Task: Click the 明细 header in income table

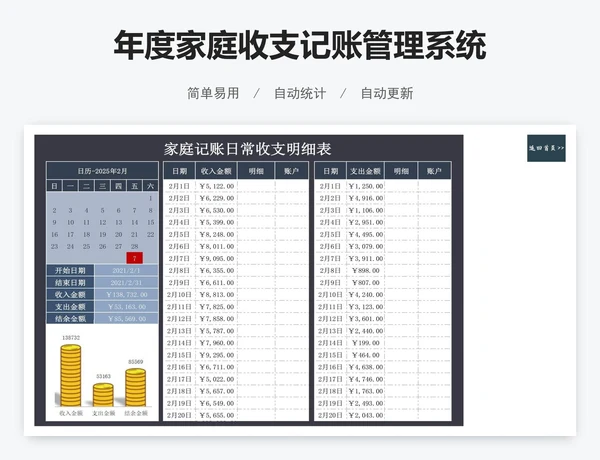Action: pyautogui.click(x=256, y=171)
